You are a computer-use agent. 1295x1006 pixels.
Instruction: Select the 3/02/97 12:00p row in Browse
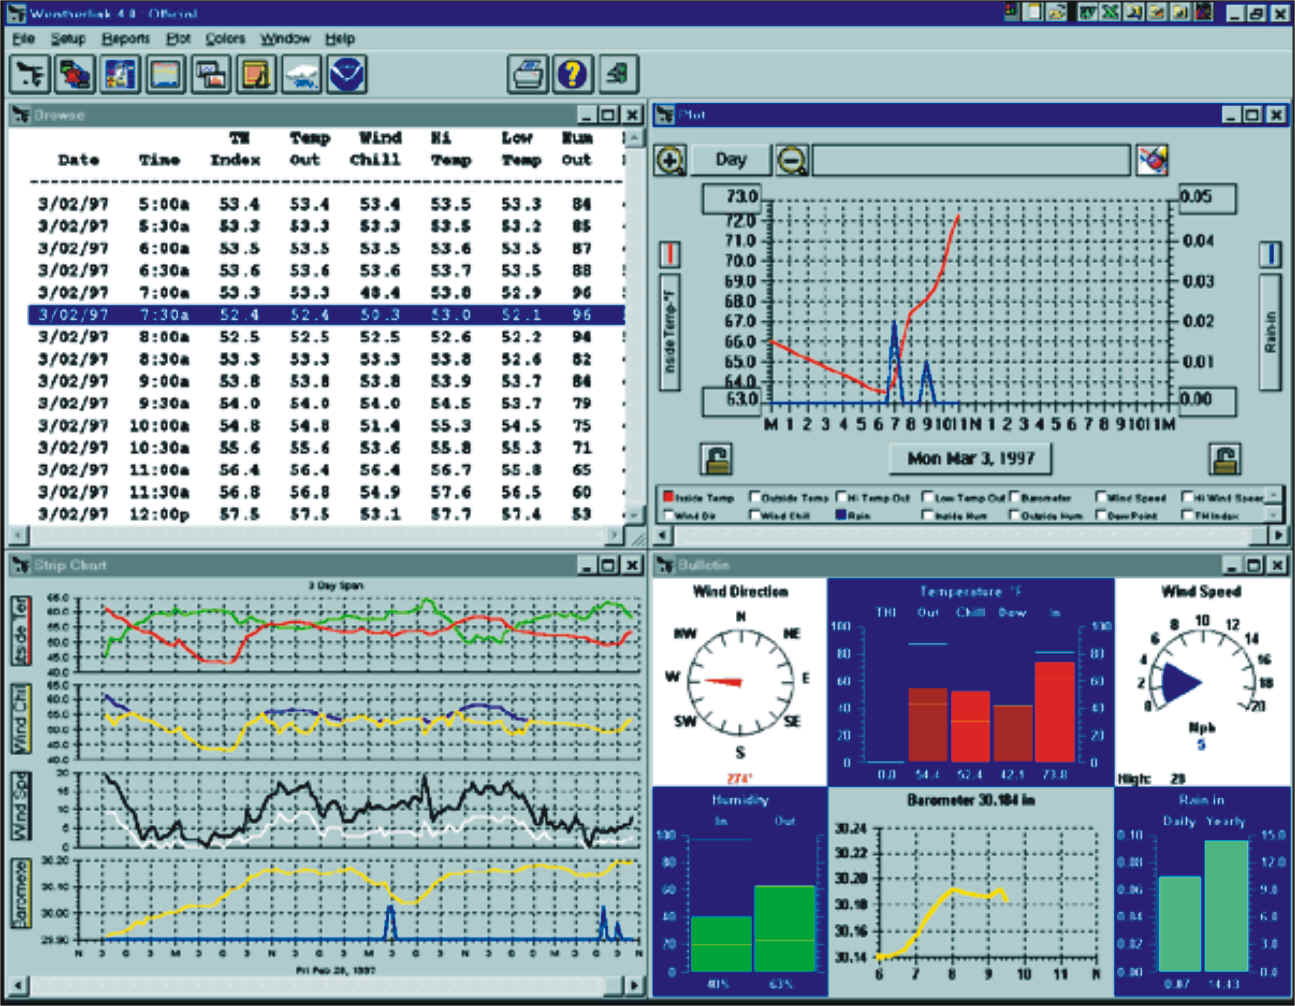pyautogui.click(x=326, y=514)
